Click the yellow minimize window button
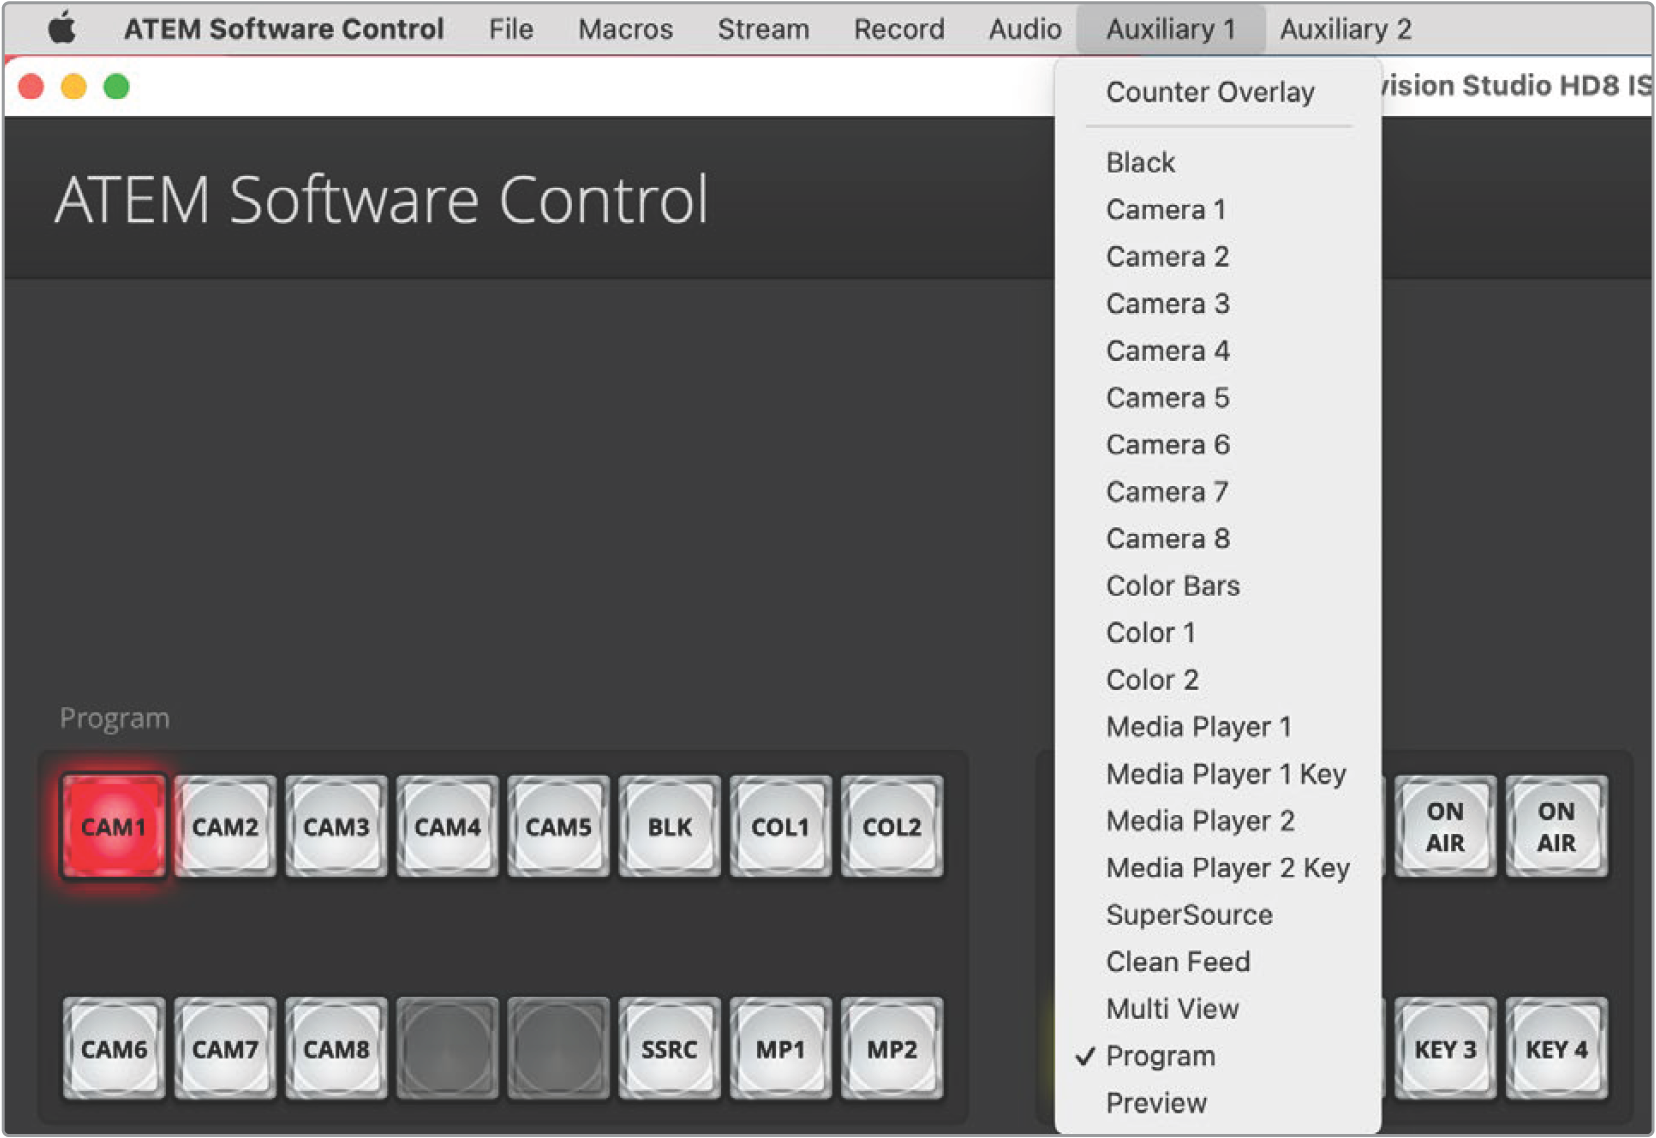The image size is (1656, 1138). tap(74, 87)
